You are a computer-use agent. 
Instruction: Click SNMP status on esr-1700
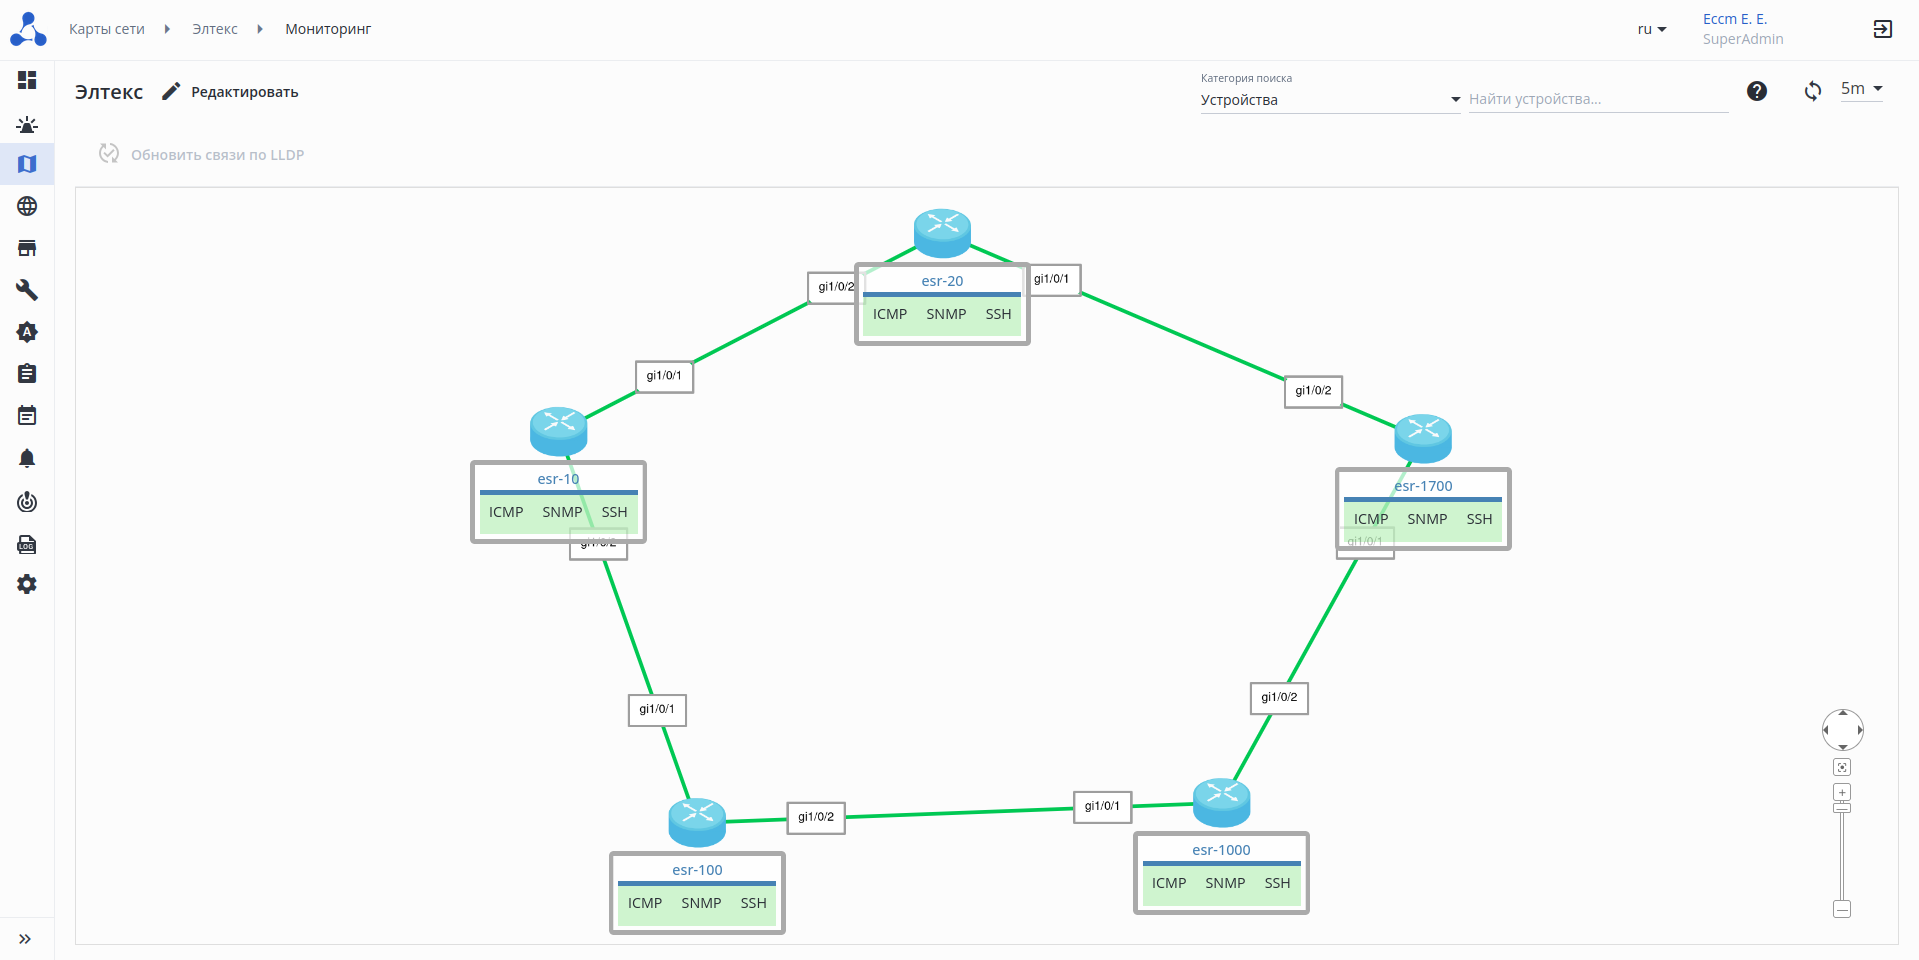coord(1427,519)
